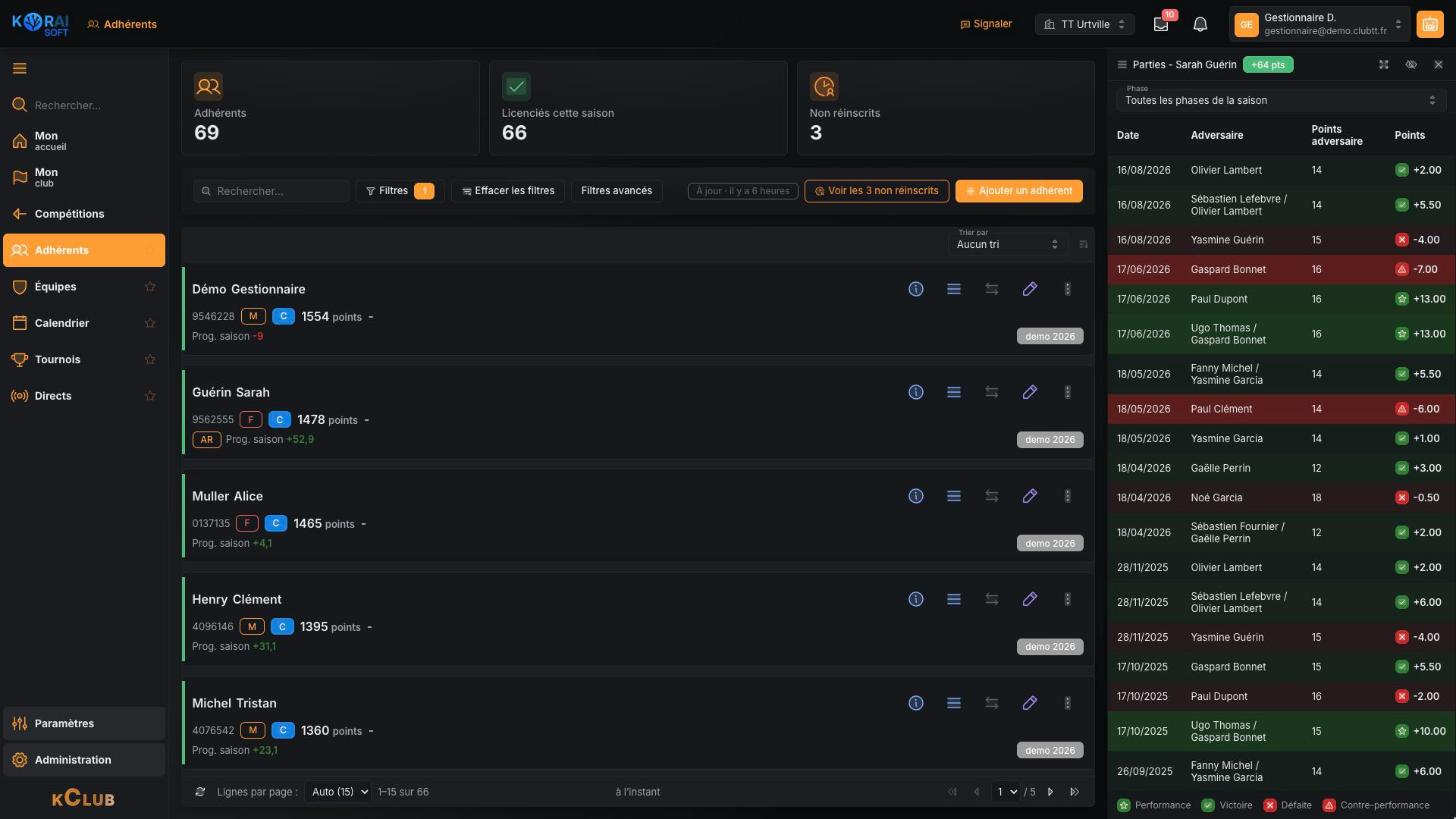Toggle favorite star for Tournois
Viewport: 1456px width, 819px height.
click(150, 359)
